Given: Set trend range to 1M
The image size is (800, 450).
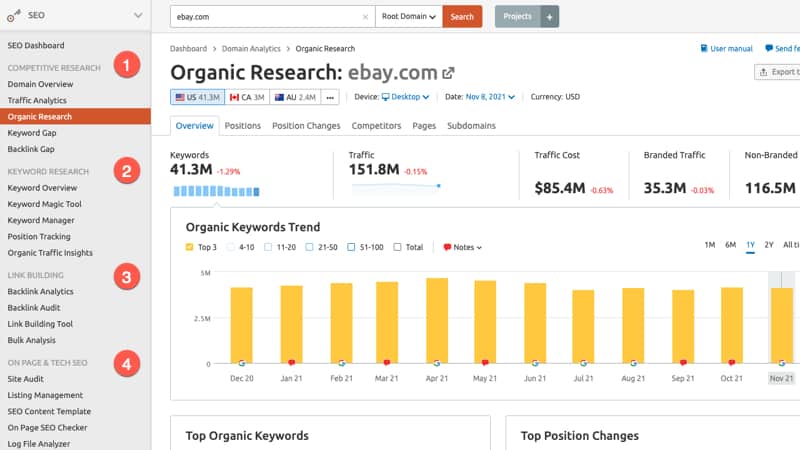Looking at the screenshot, I should 710,245.
